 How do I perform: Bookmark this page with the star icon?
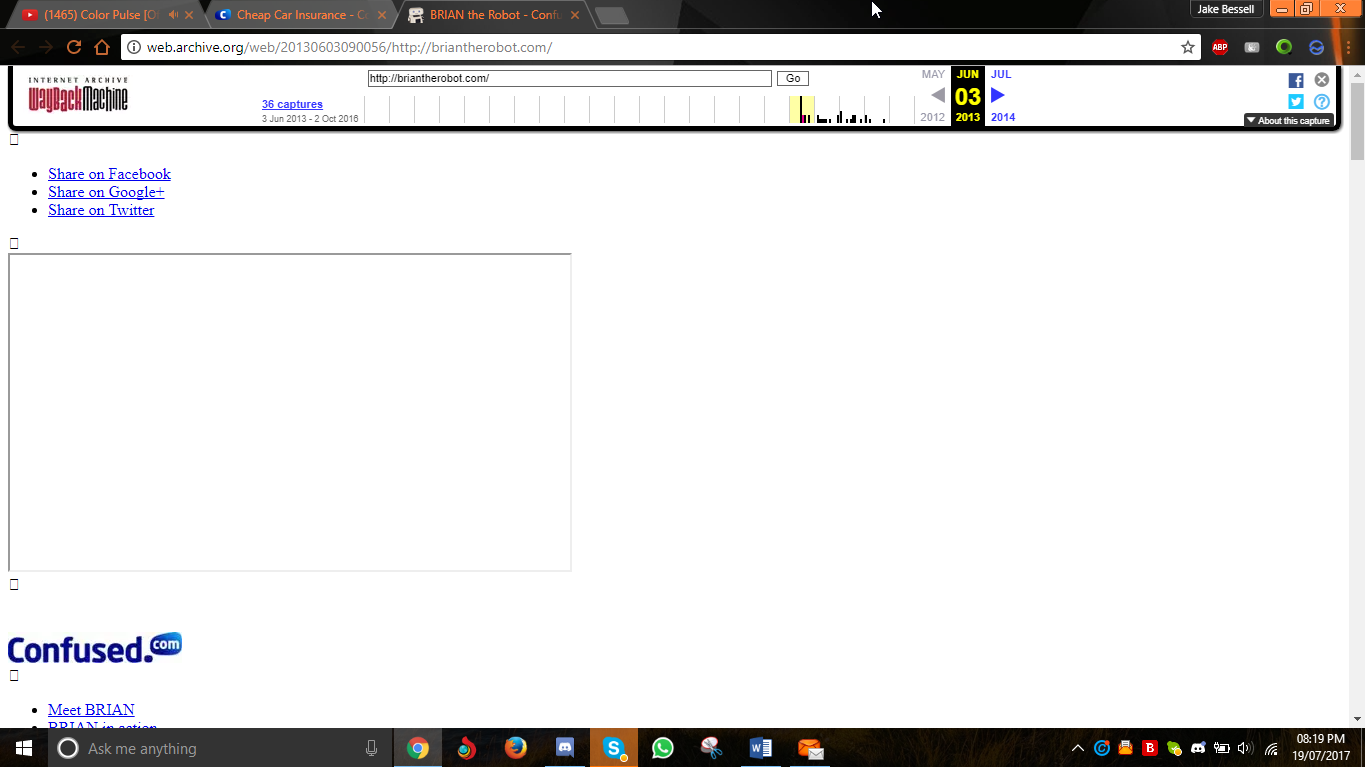click(1188, 47)
